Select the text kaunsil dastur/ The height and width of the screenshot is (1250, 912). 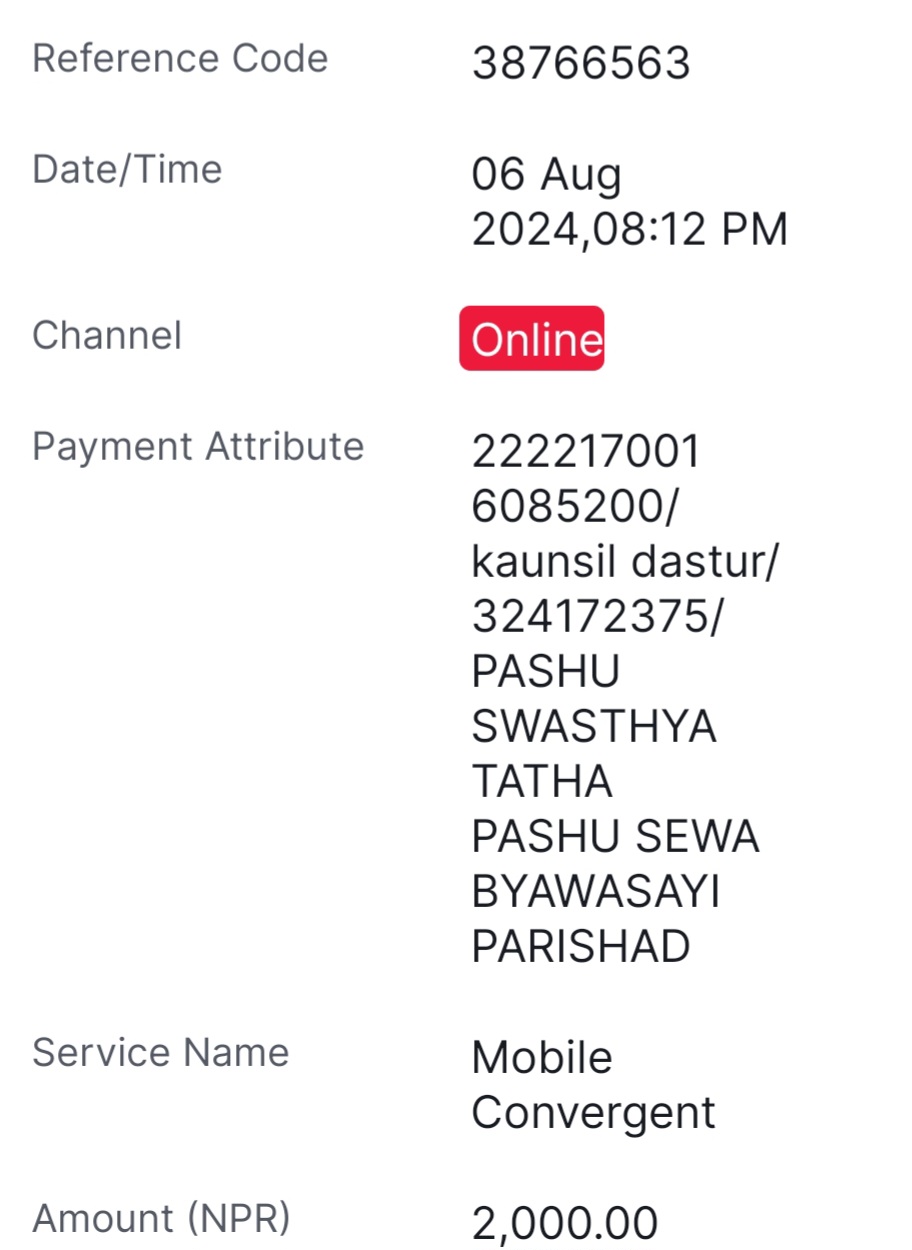pyautogui.click(x=624, y=563)
